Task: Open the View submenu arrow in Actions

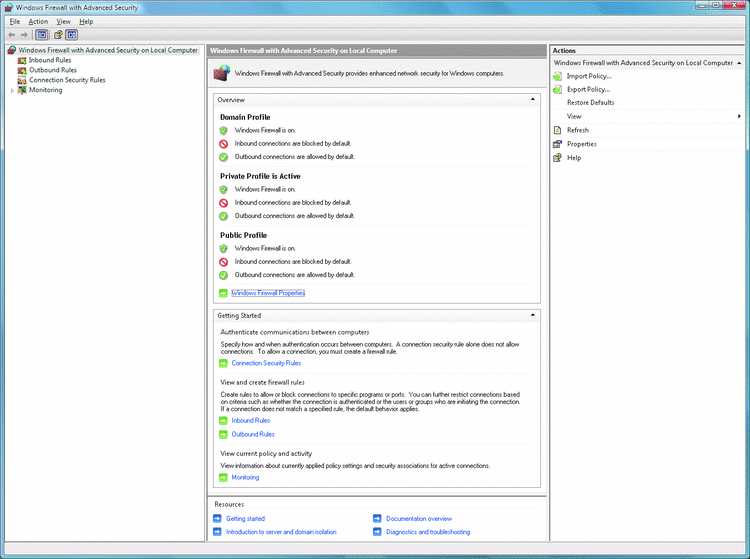Action: pyautogui.click(x=739, y=116)
